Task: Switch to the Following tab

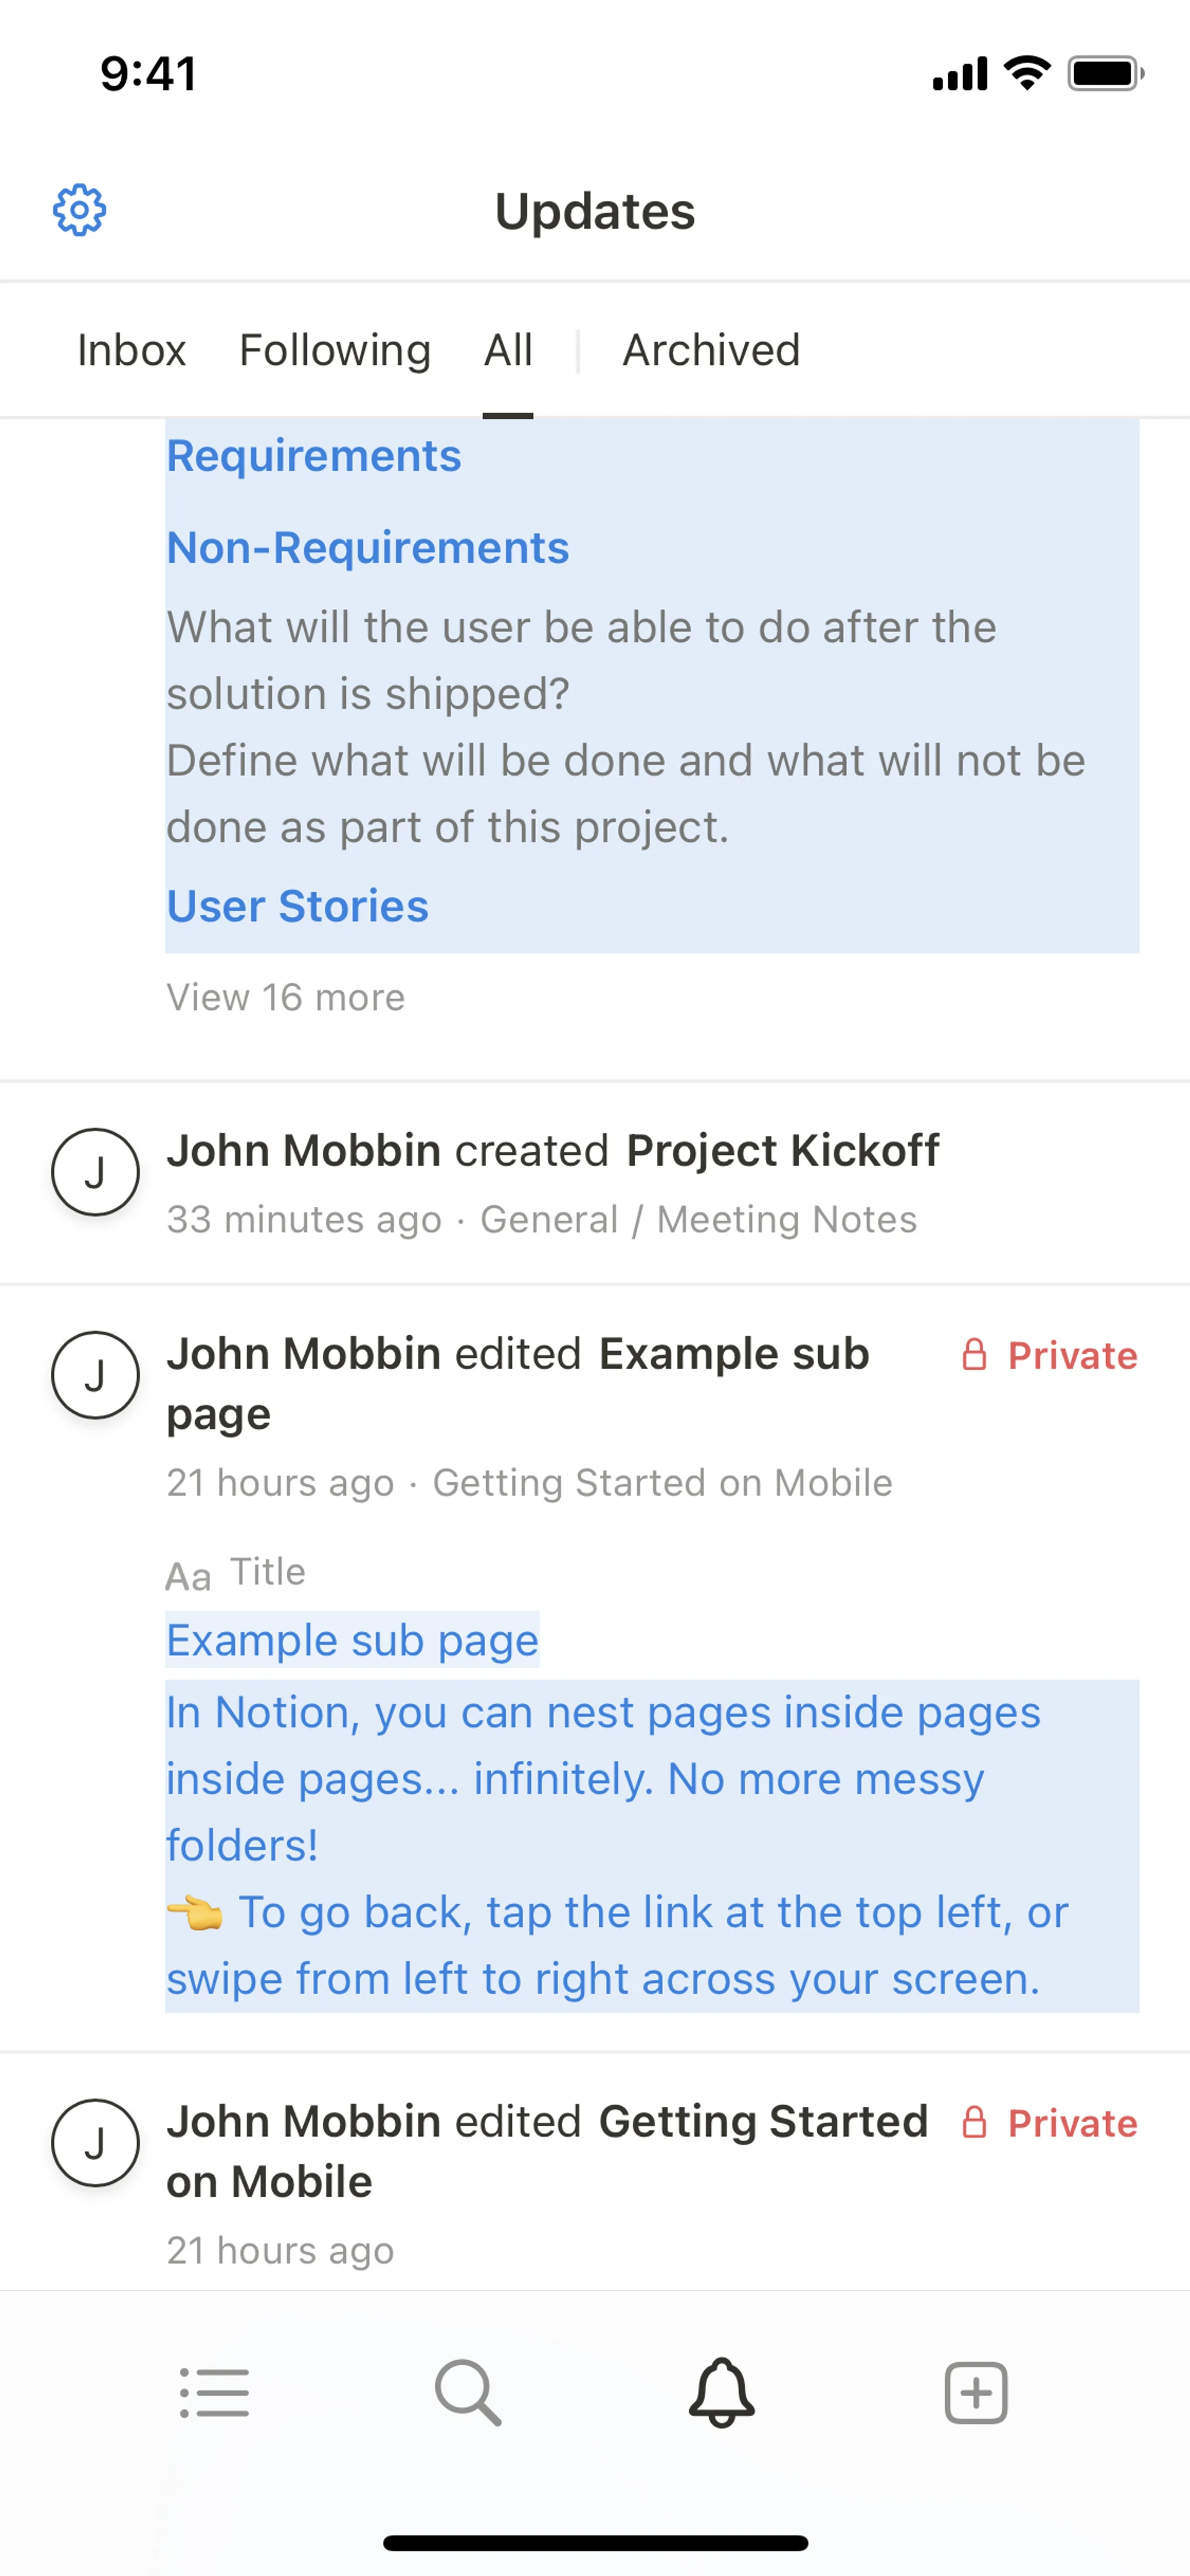Action: [335, 350]
